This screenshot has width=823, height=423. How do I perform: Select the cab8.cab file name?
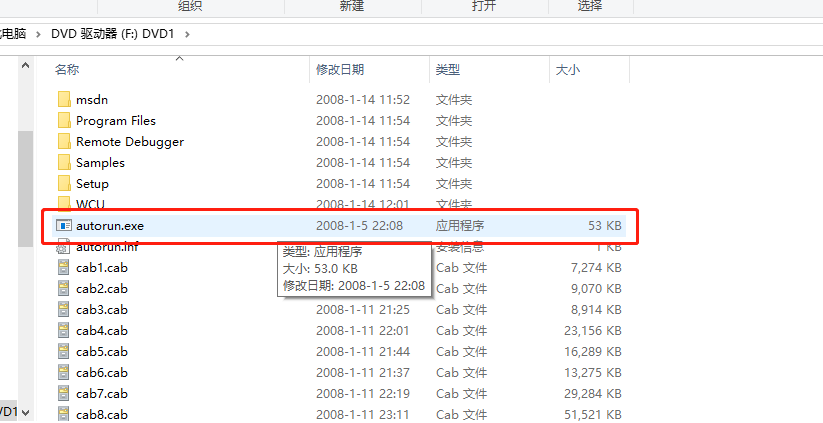[x=102, y=414]
